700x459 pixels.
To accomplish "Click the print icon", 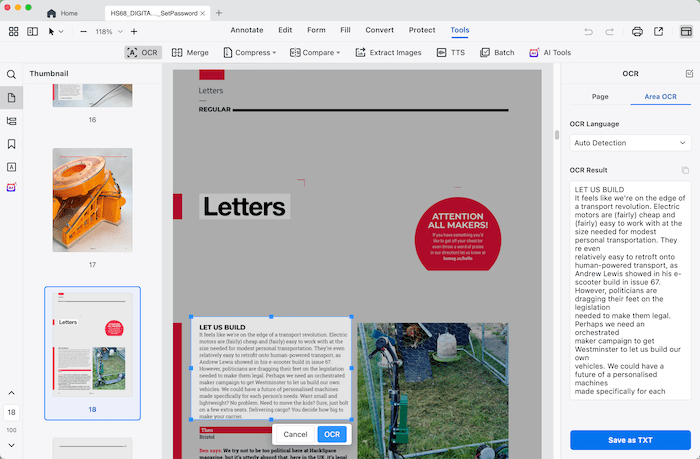I will point(637,31).
